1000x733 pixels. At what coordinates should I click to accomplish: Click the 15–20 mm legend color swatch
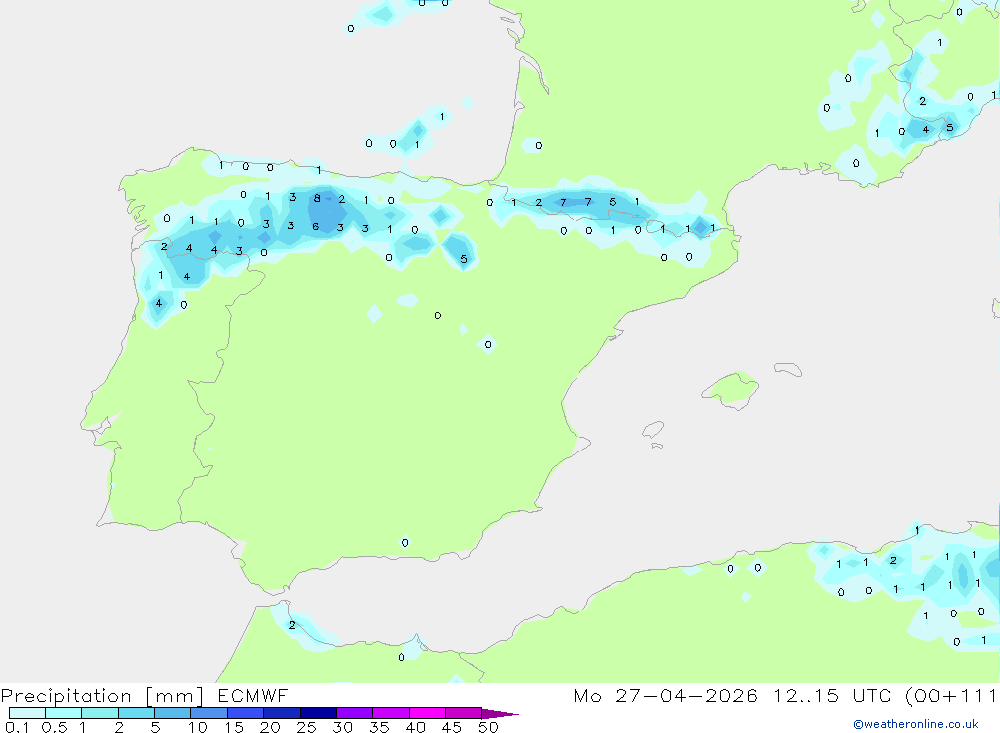246,713
